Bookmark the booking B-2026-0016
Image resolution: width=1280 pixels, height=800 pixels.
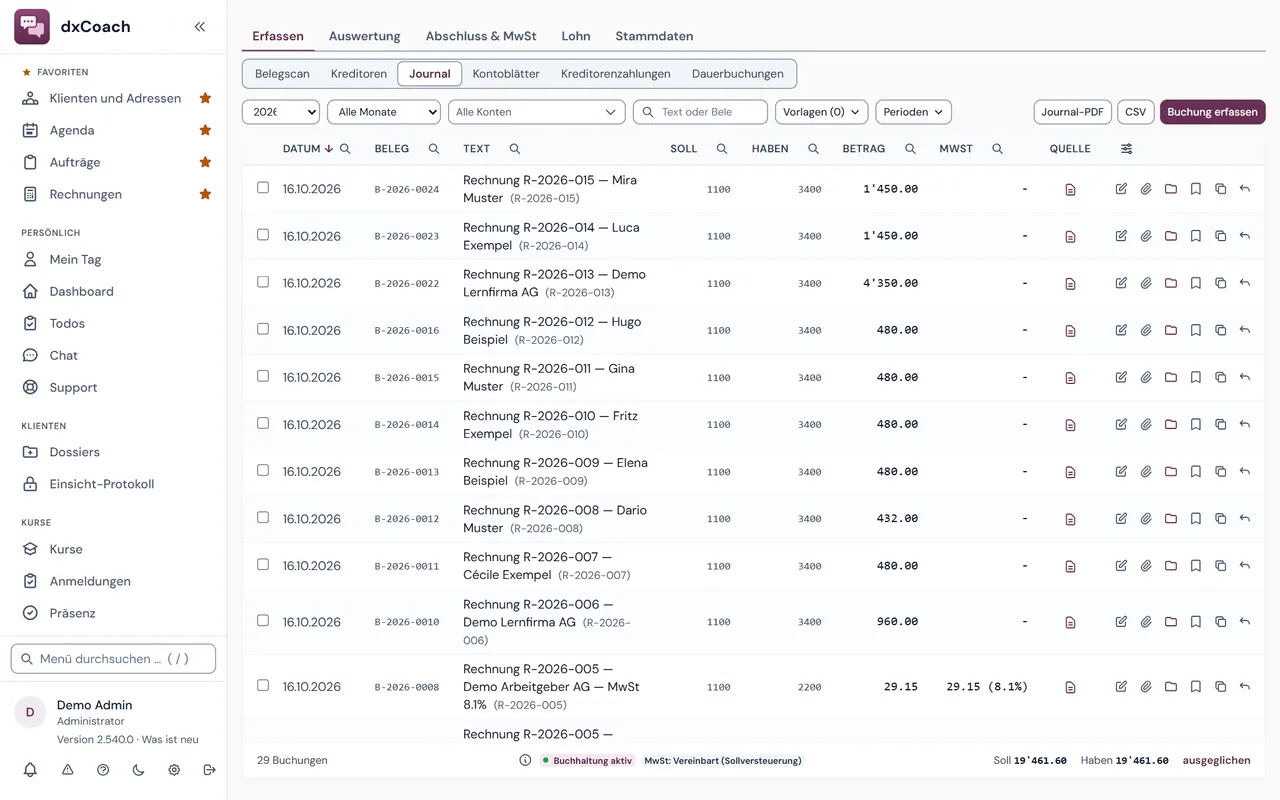(x=1196, y=330)
